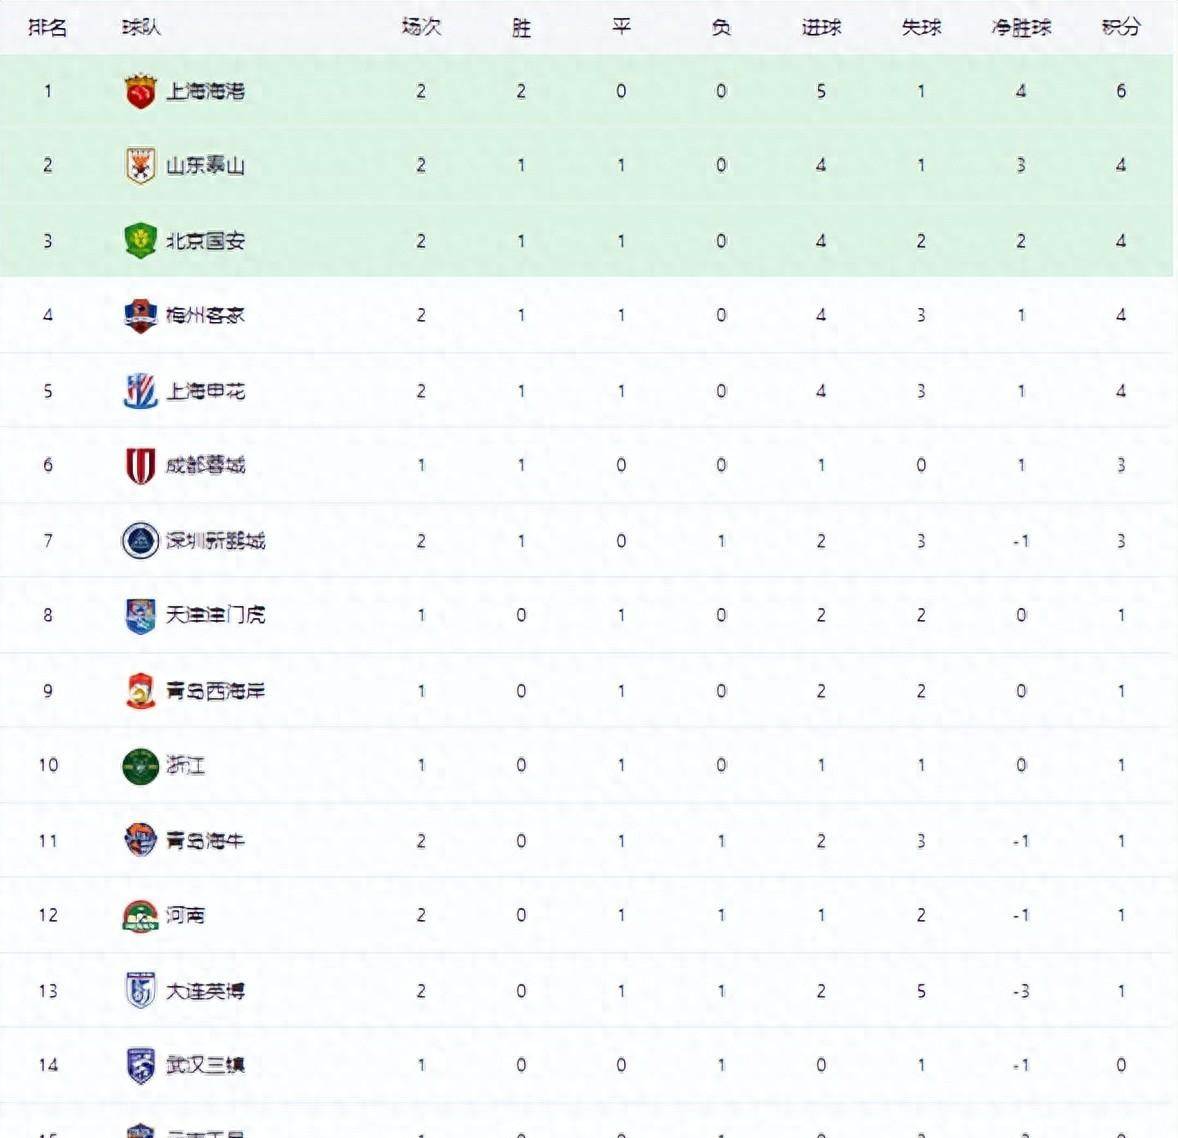
Task: Click the 上海海港 team logo
Action: pyautogui.click(x=140, y=91)
